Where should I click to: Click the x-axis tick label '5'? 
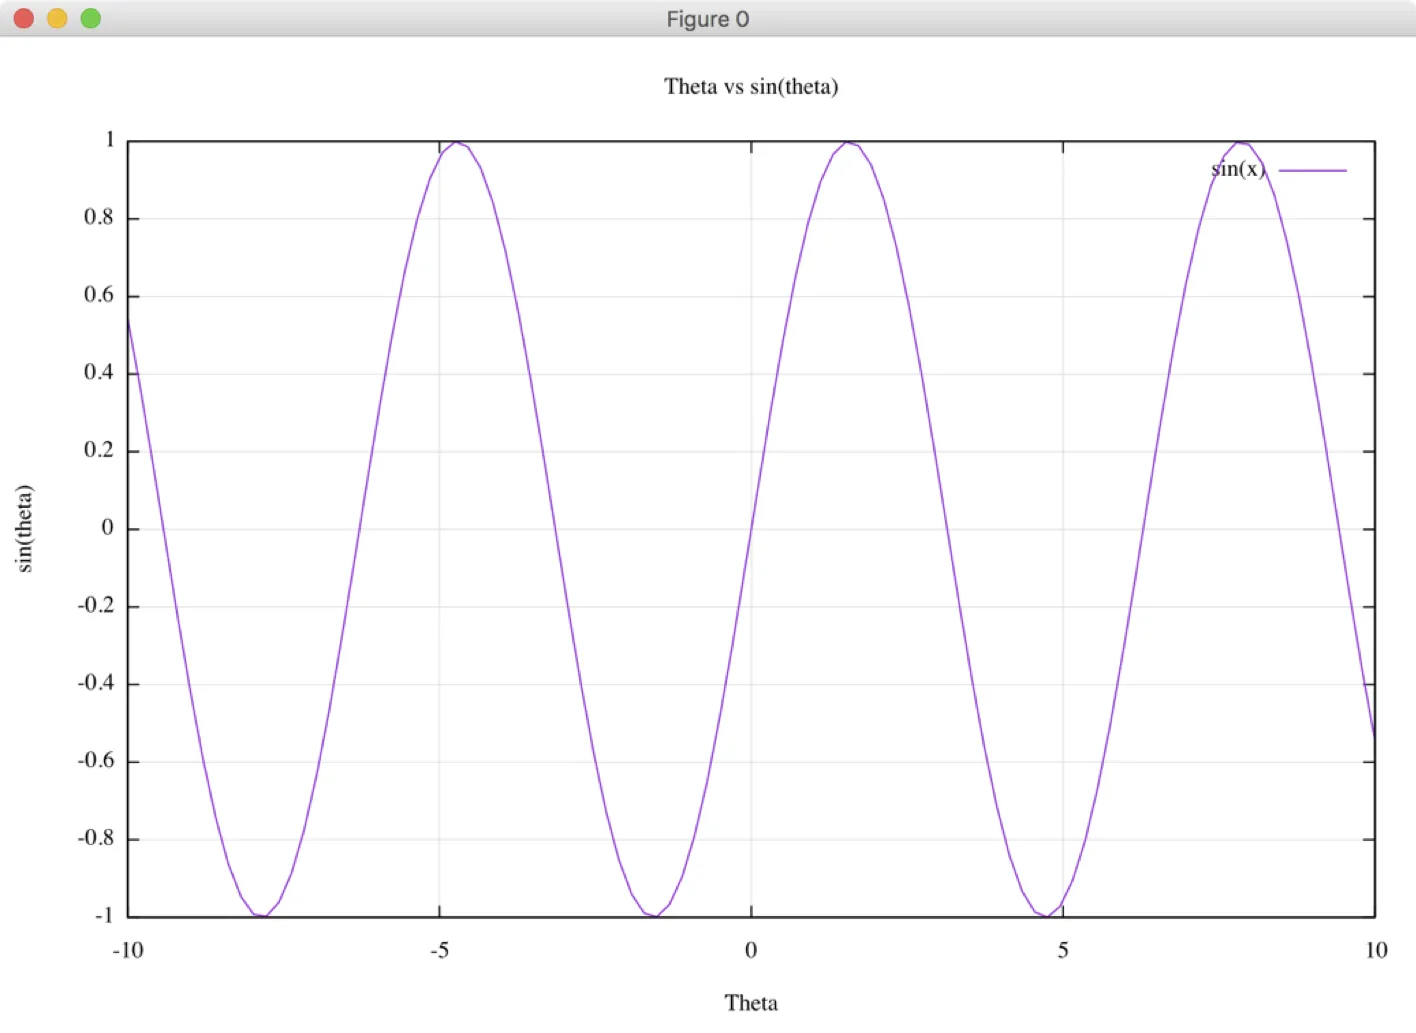click(1063, 950)
